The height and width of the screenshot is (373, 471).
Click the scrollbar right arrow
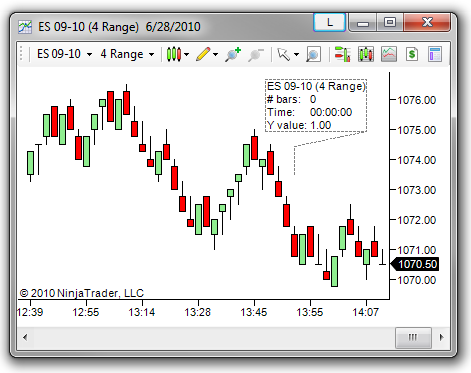442,337
